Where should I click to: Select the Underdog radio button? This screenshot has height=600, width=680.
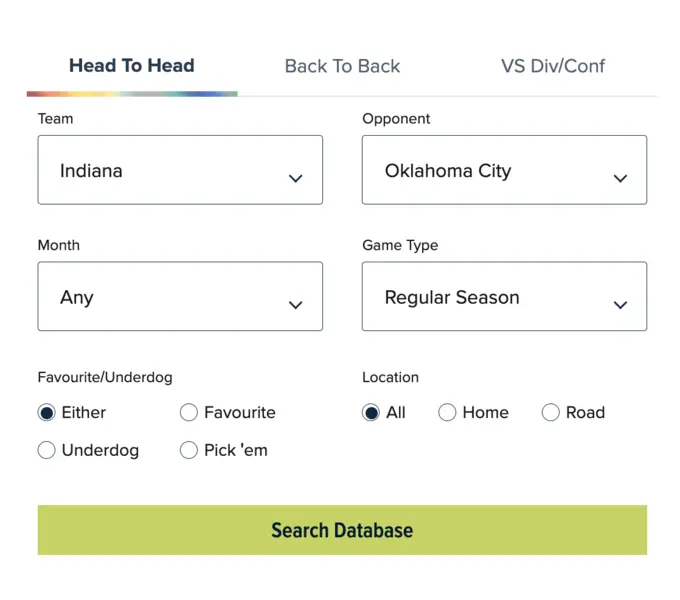pos(47,451)
